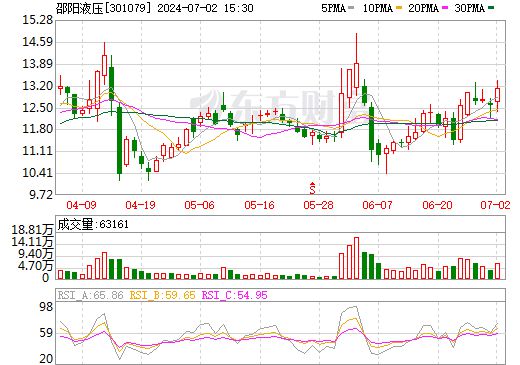Click the 11.11 price axis label
This screenshot has width=520, height=365.
click(37, 151)
